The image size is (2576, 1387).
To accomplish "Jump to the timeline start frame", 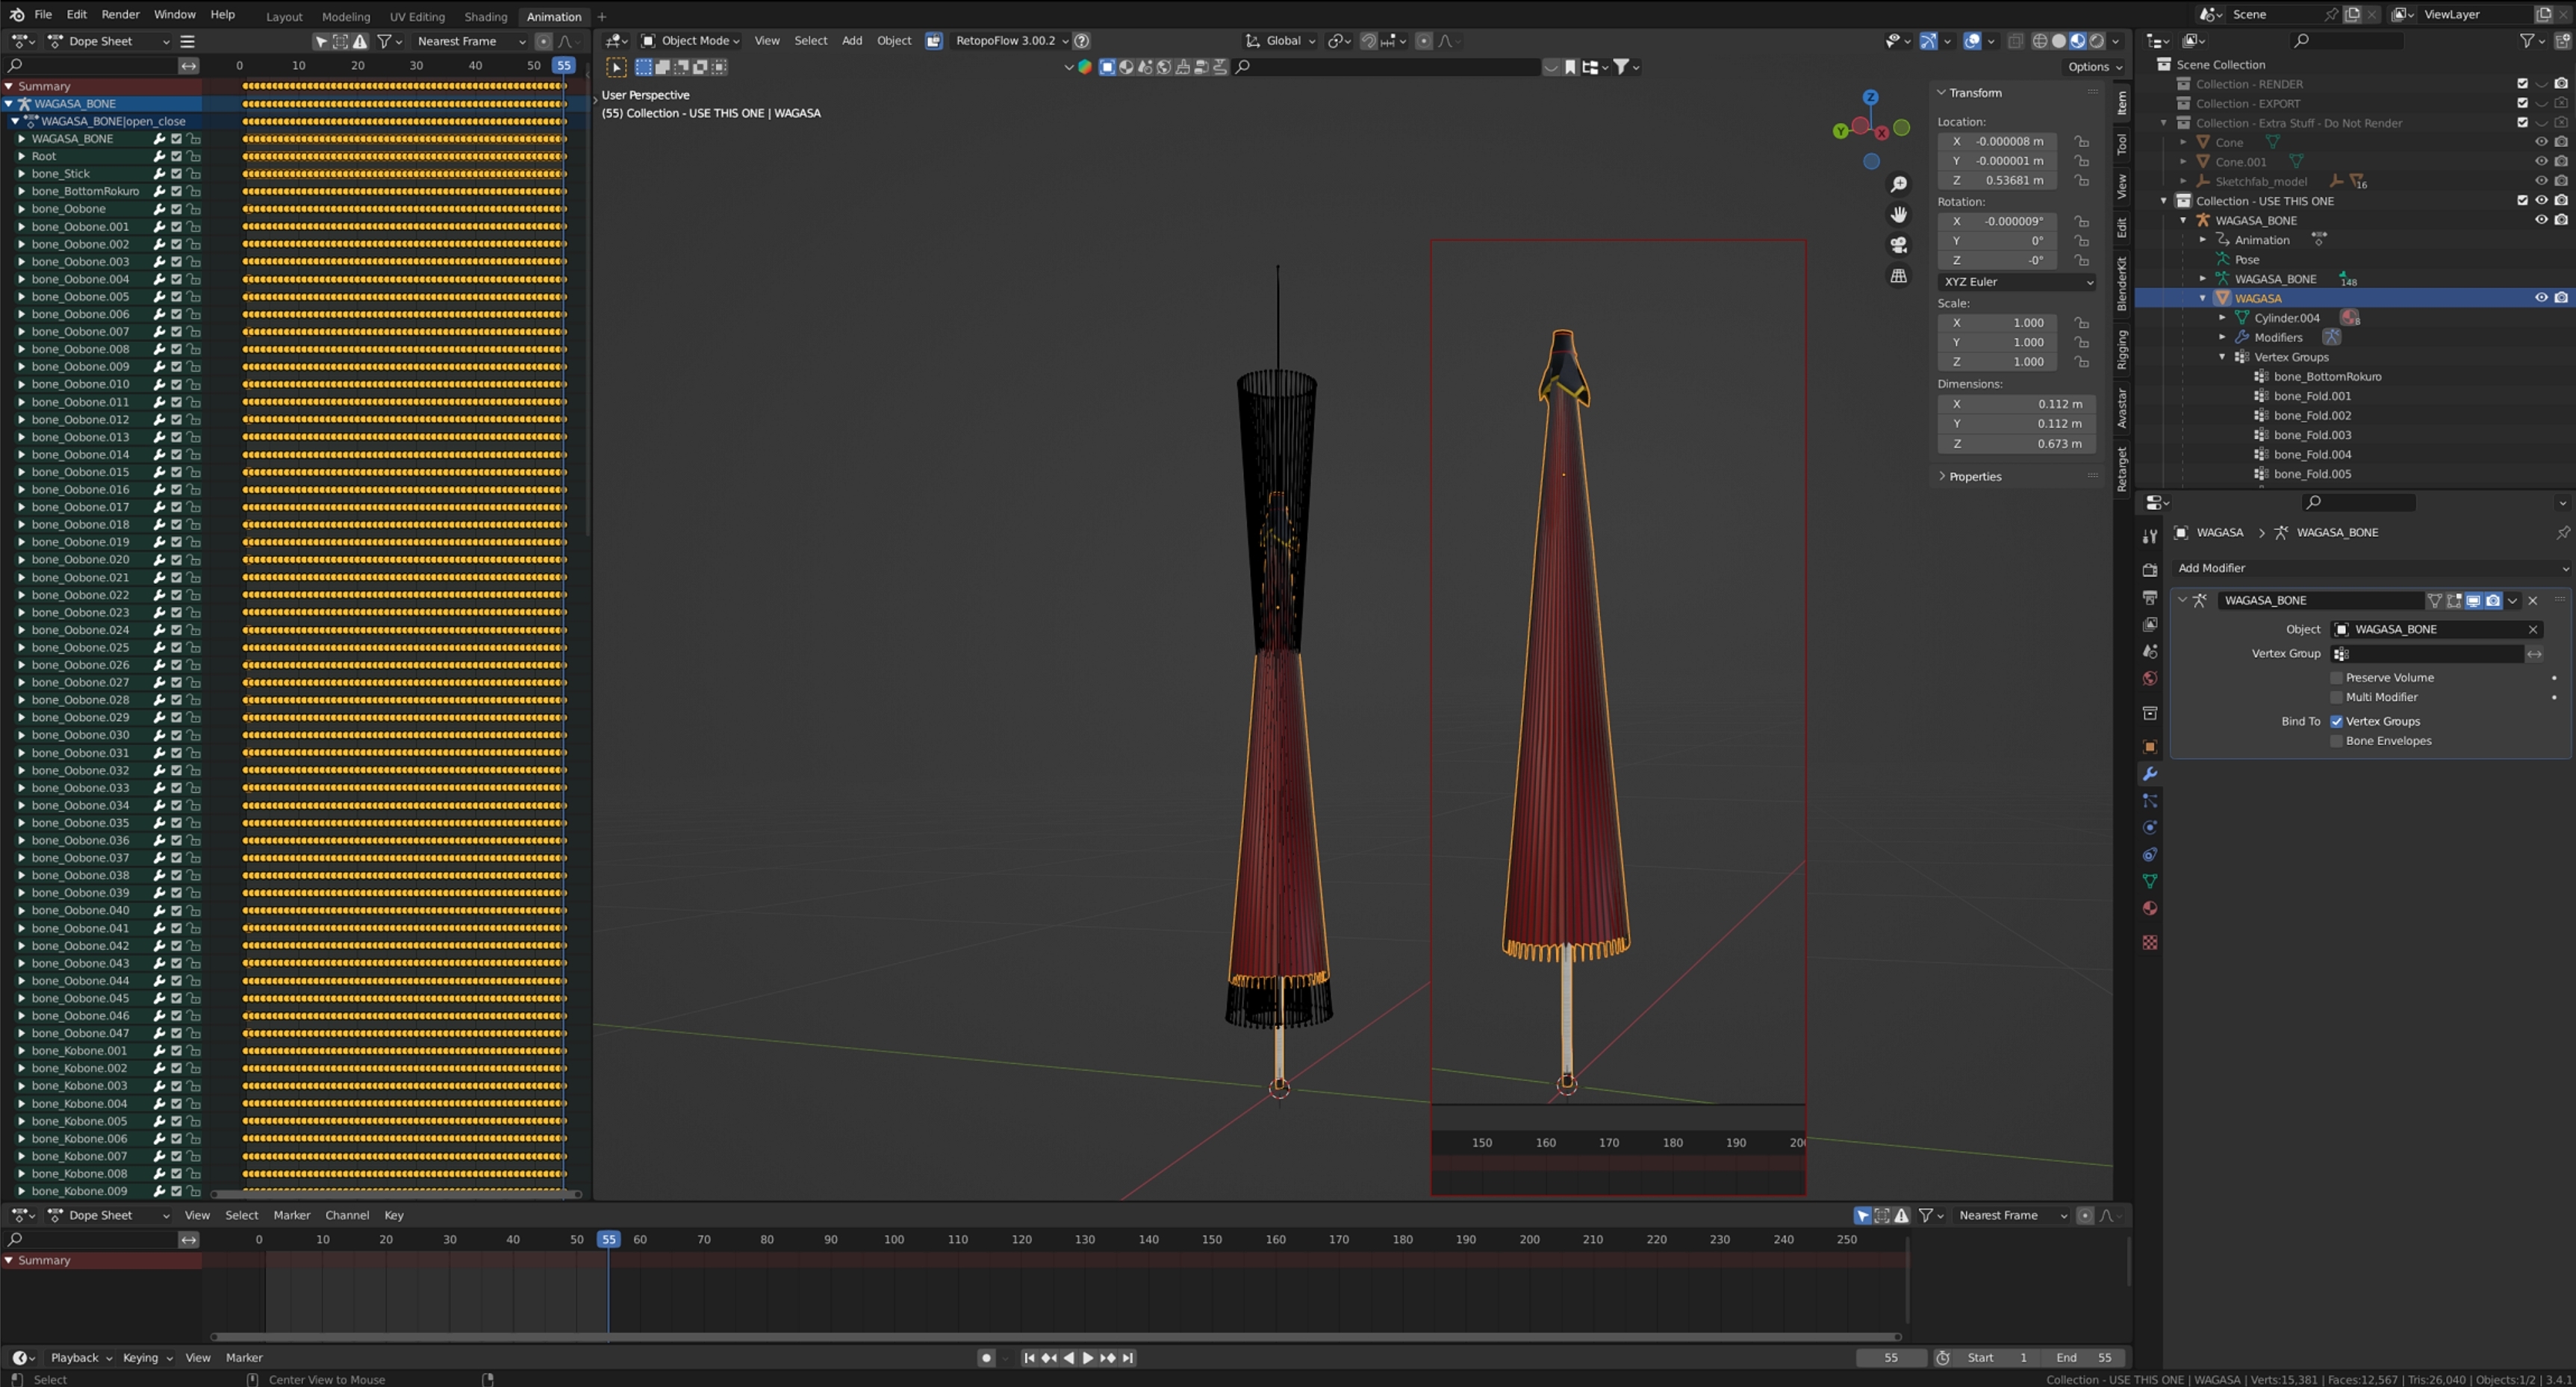I will (1029, 1357).
